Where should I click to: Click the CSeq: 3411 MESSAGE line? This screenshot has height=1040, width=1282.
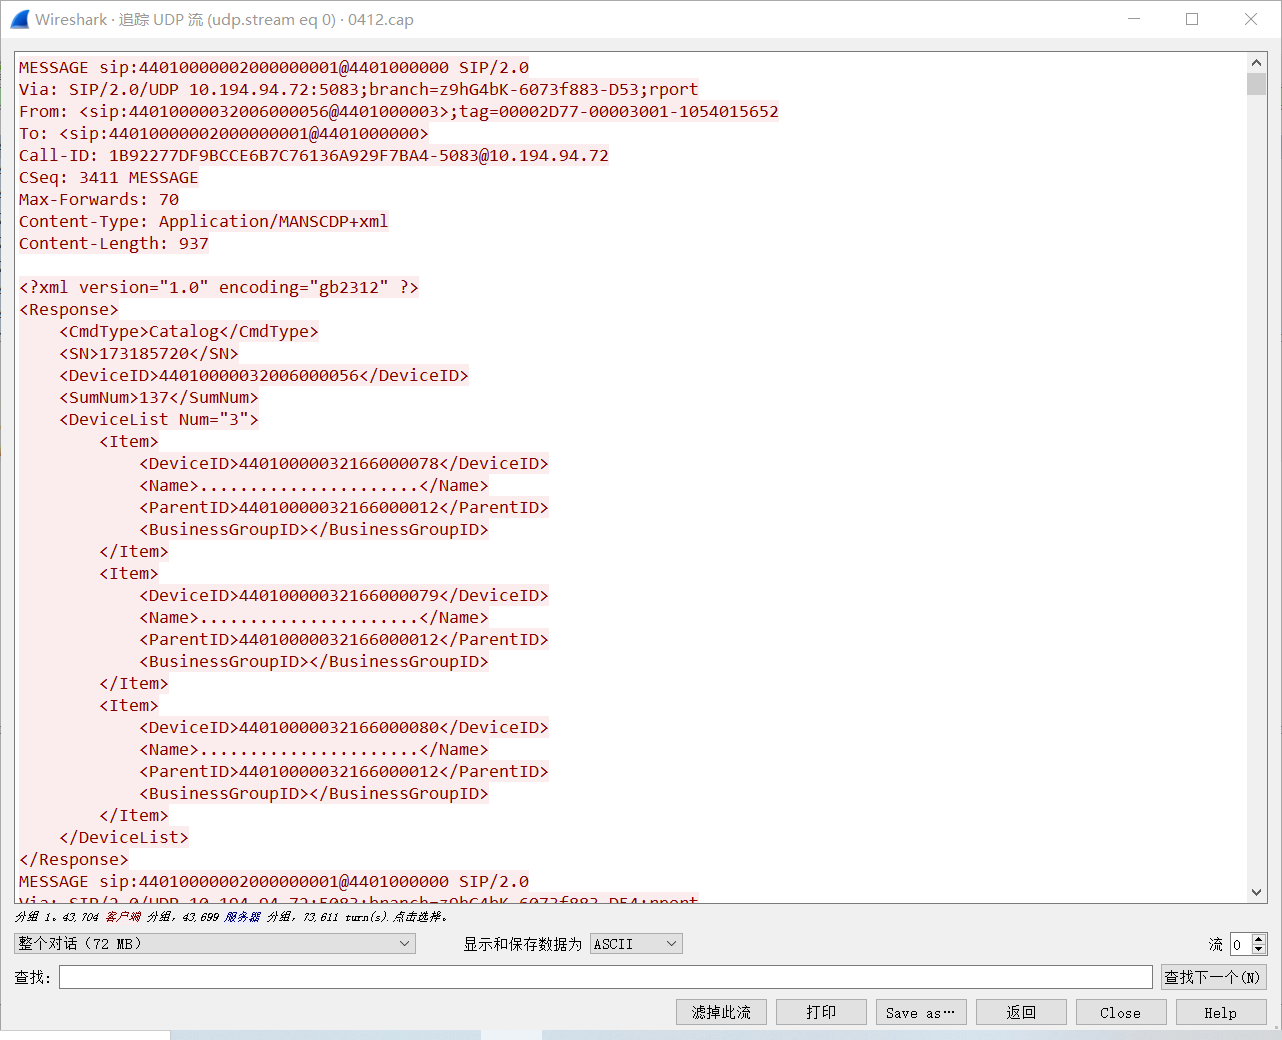(x=109, y=177)
